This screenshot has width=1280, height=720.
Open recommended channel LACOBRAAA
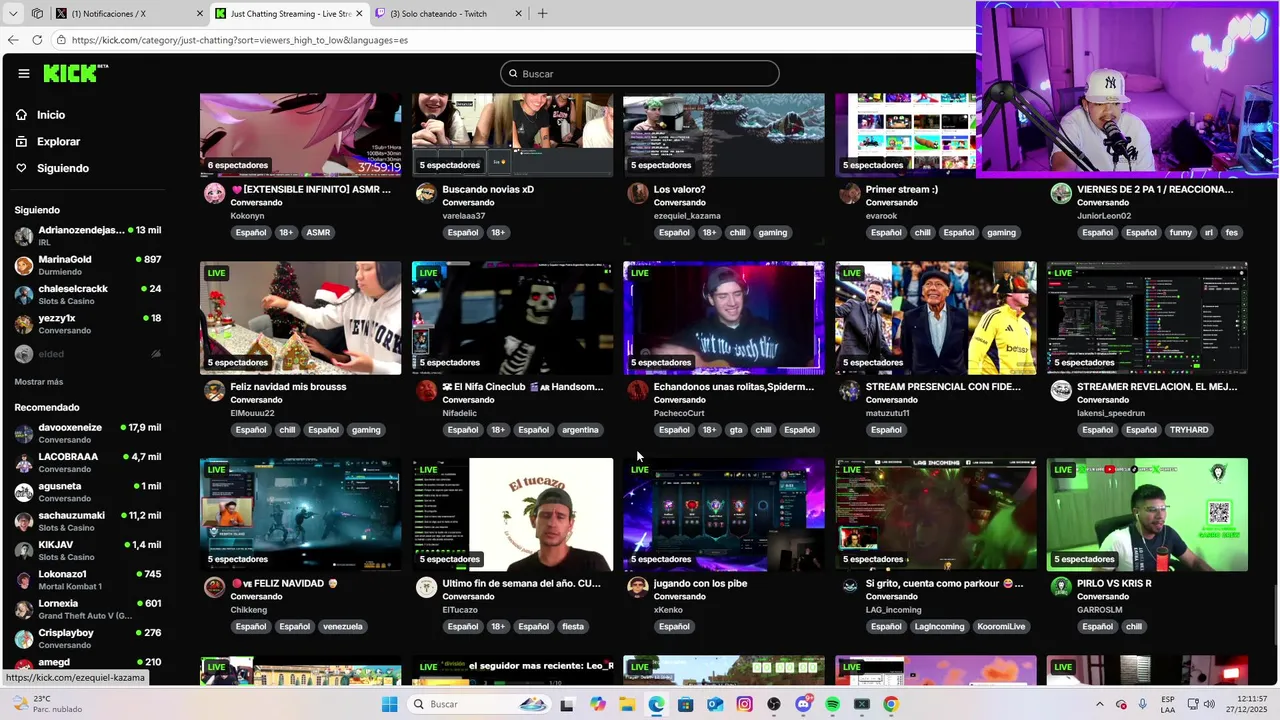88,462
